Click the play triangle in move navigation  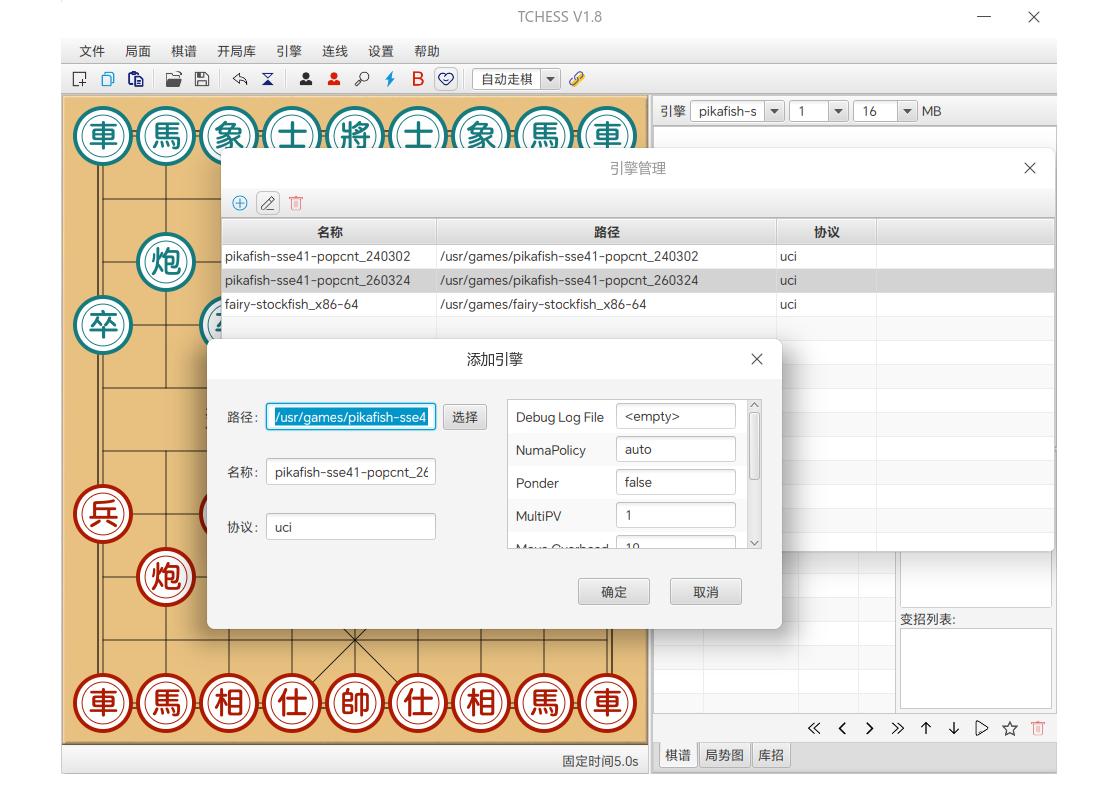[x=981, y=728]
